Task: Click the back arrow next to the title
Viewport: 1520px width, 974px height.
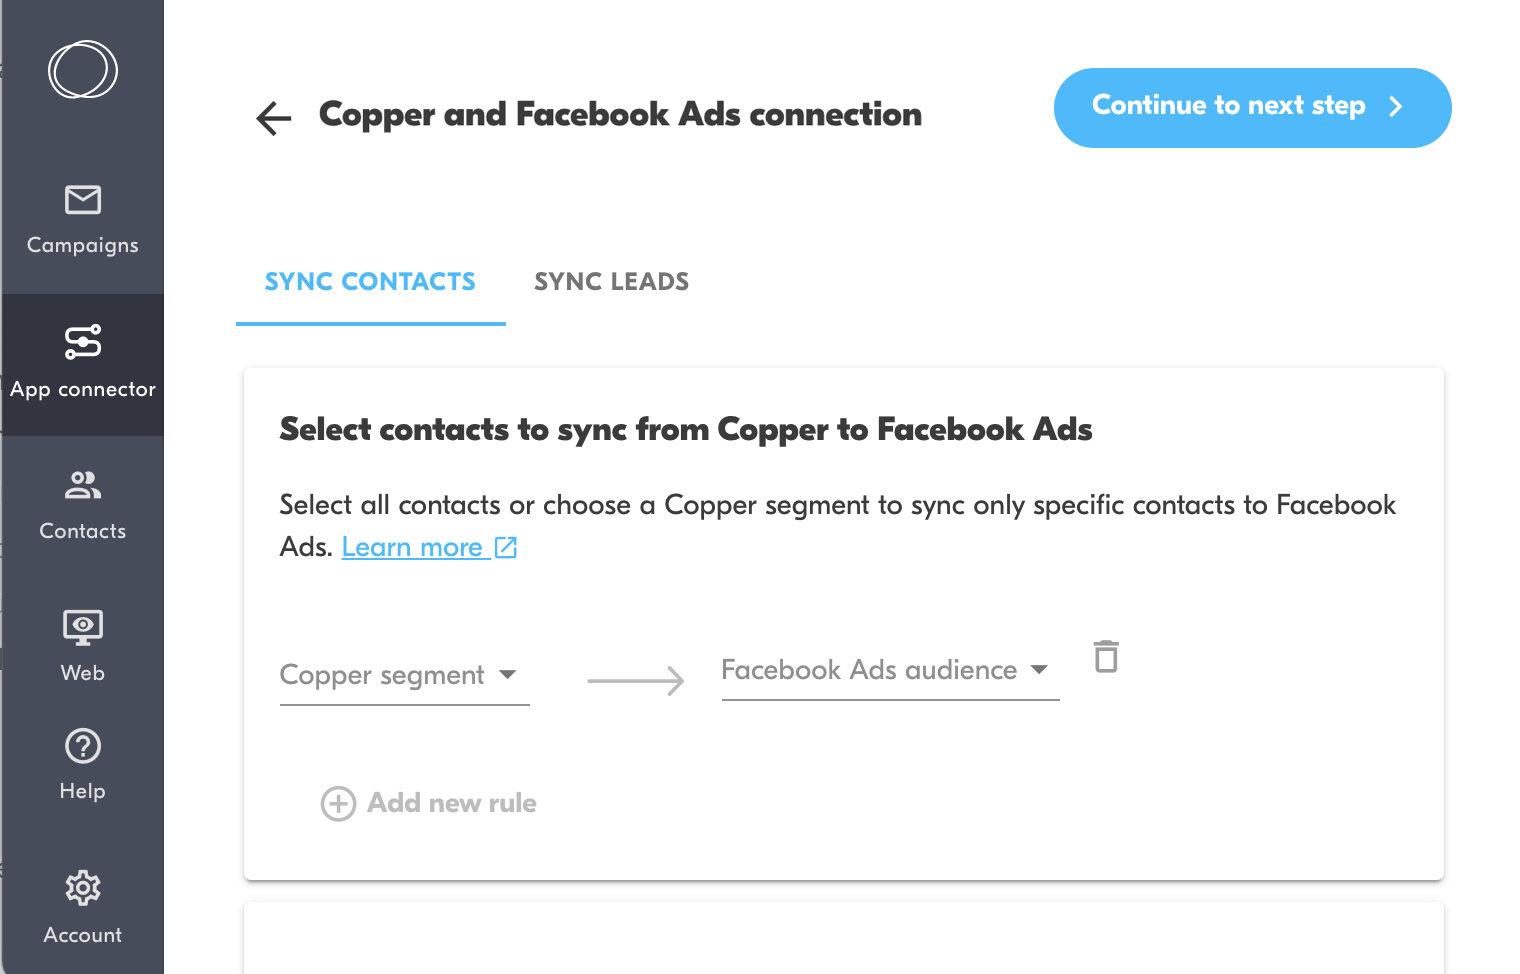Action: point(273,118)
